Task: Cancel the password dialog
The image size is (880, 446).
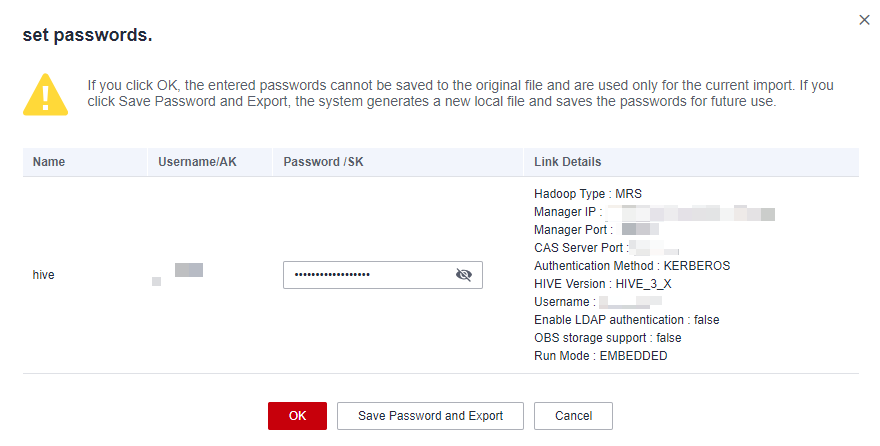Action: click(x=574, y=416)
